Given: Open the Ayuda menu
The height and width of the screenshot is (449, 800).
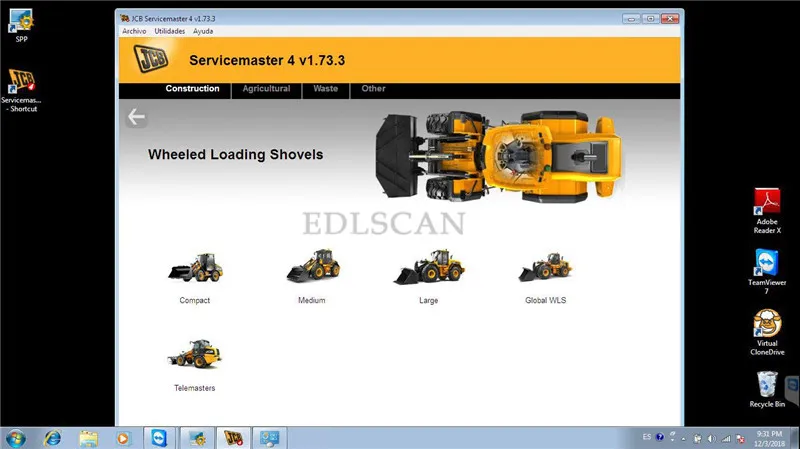Looking at the screenshot, I should [203, 31].
